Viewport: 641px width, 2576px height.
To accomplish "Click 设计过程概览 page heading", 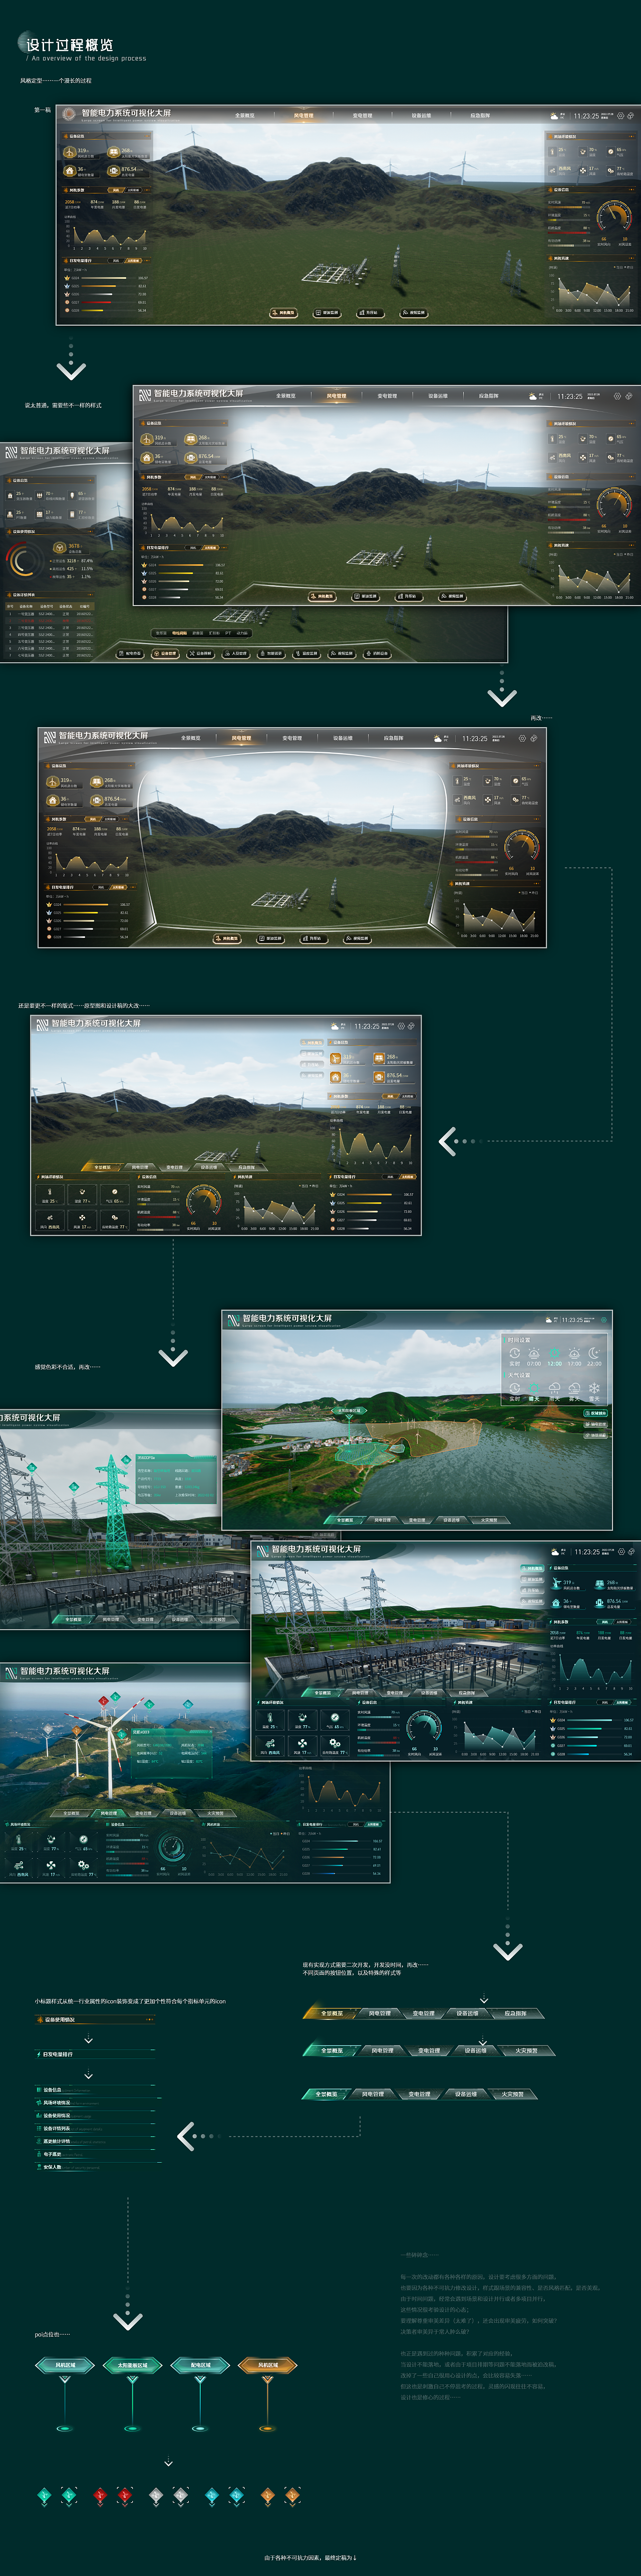I will pyautogui.click(x=70, y=44).
